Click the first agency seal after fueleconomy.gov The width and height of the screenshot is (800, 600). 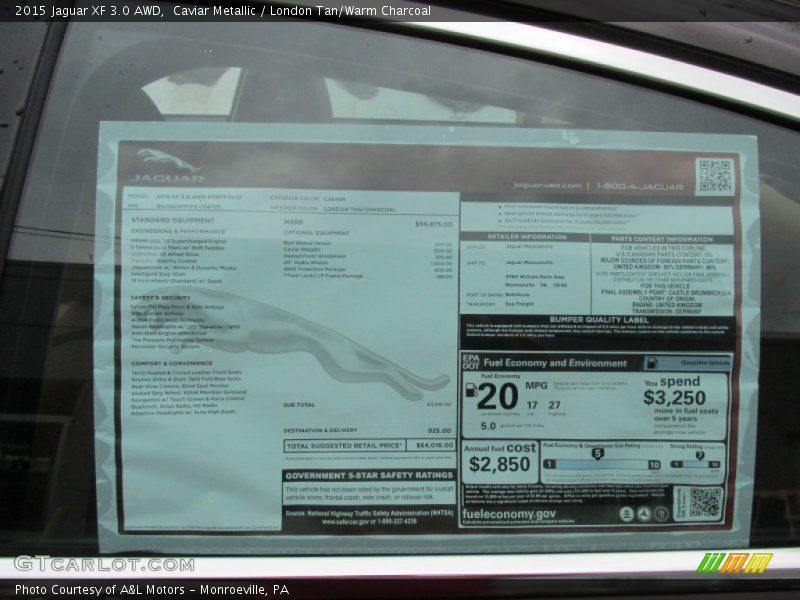[x=627, y=514]
